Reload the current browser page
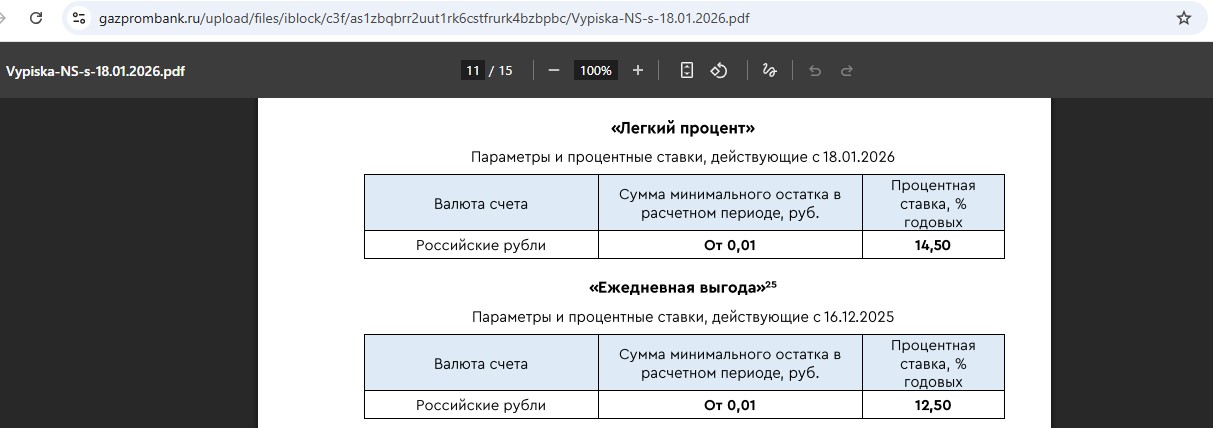Image resolution: width=1213 pixels, height=428 pixels. (x=36, y=18)
